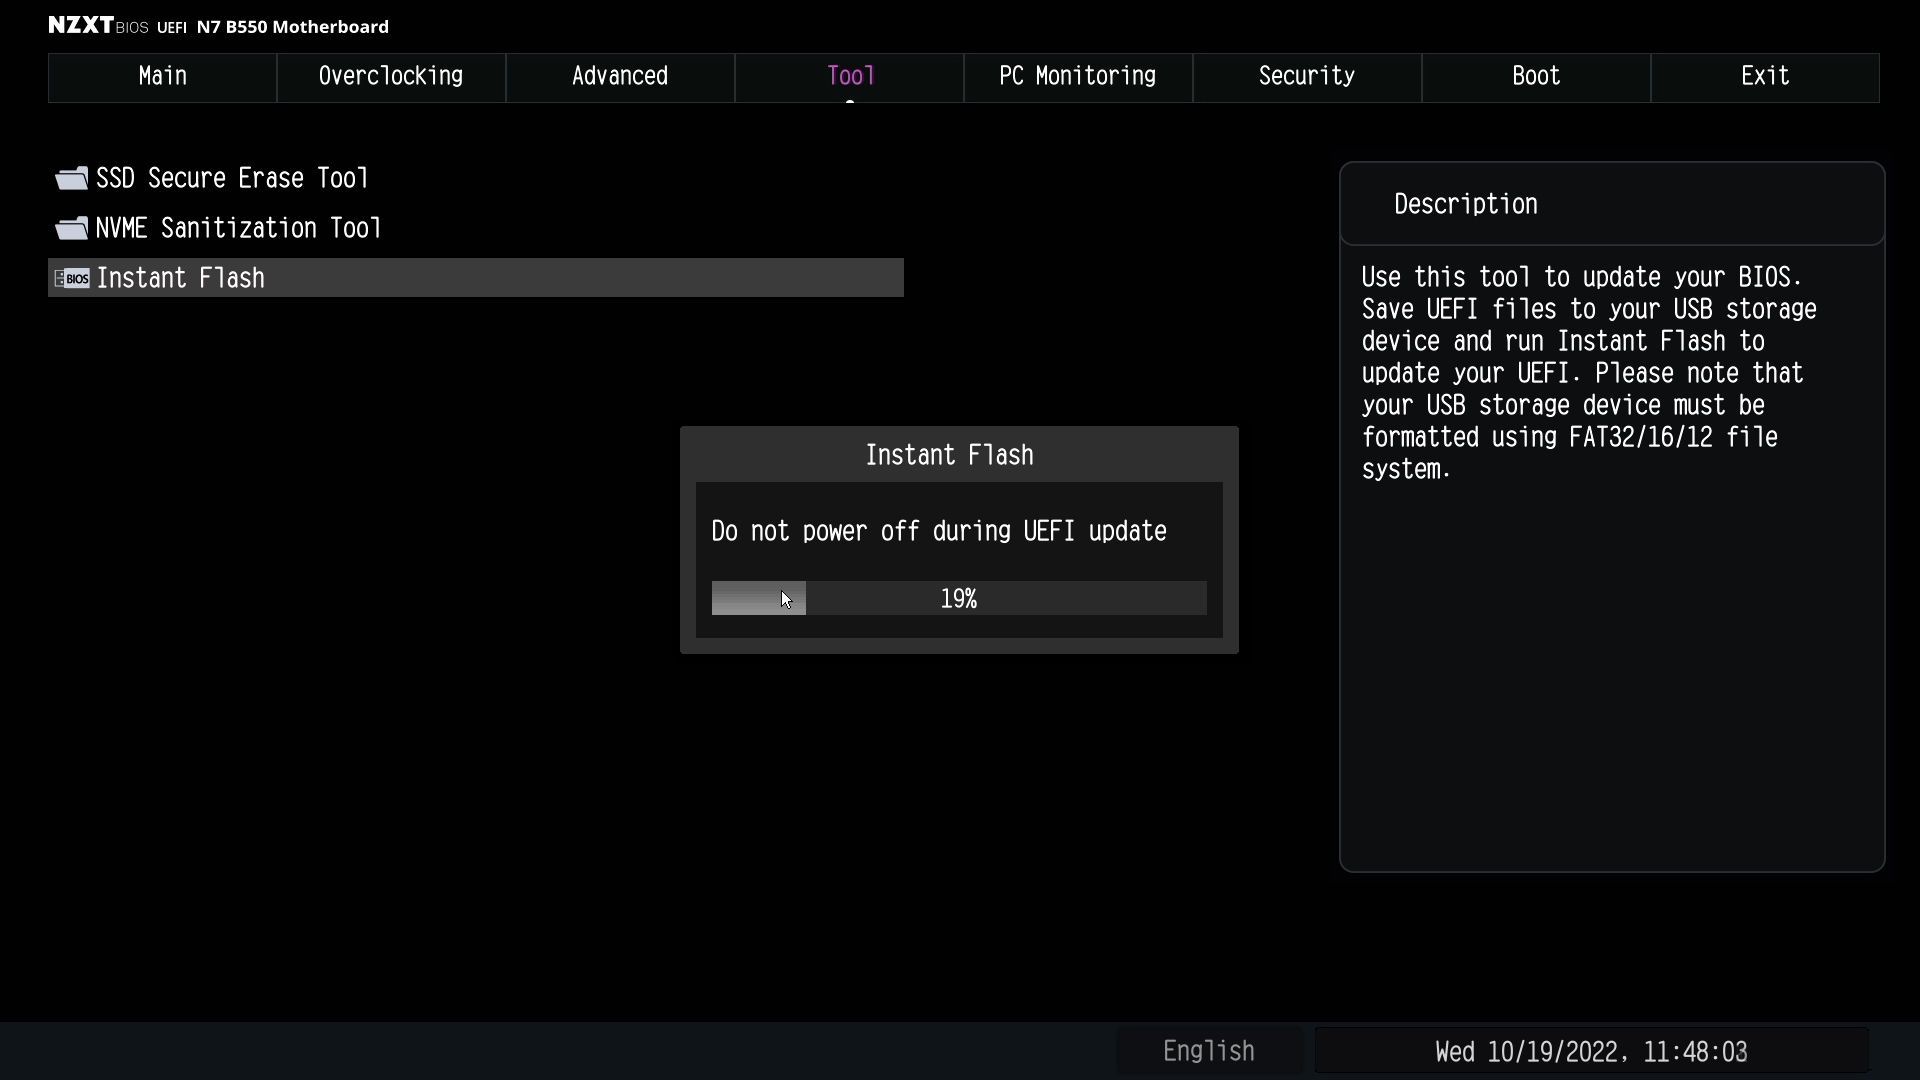Open SSD Secure Erase Tool entry
Viewport: 1920px width, 1080px height.
tap(232, 178)
